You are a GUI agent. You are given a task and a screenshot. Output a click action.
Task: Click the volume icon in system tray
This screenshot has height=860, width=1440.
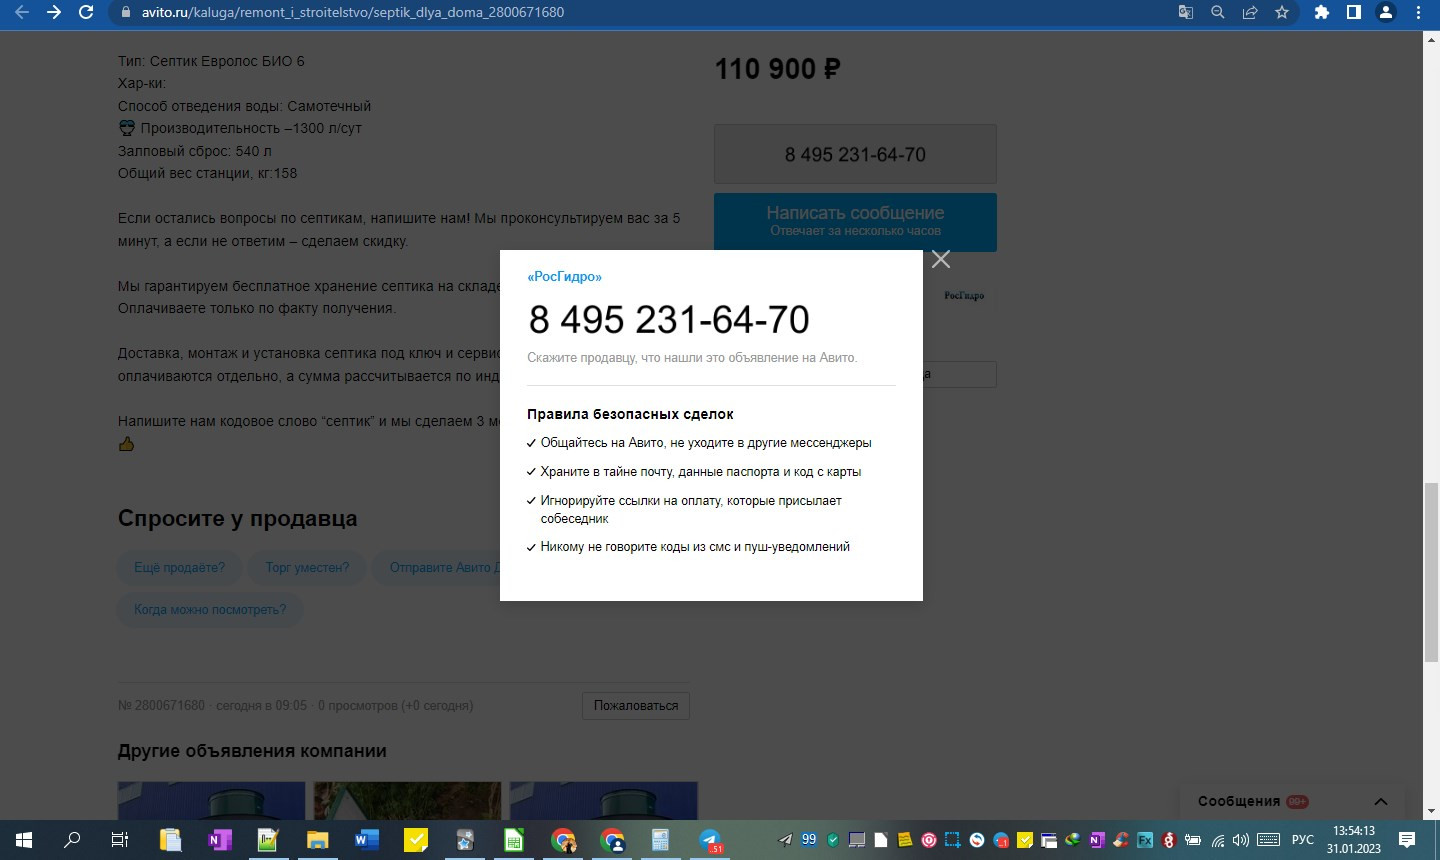point(1241,840)
